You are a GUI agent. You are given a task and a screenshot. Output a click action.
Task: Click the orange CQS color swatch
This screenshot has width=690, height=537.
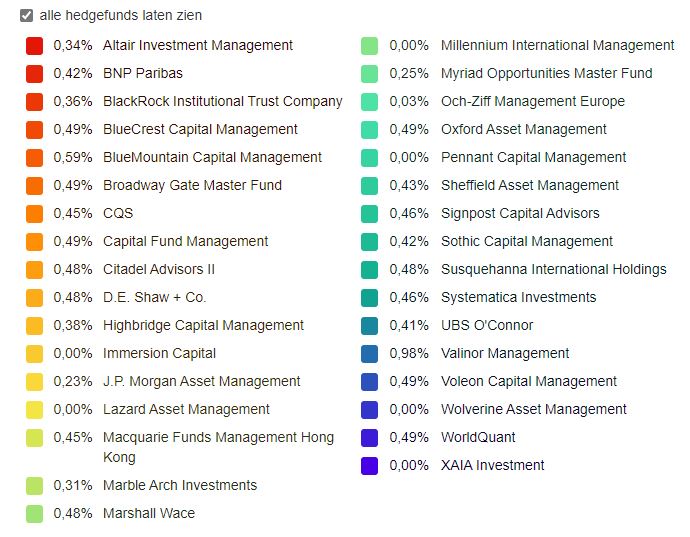35,213
